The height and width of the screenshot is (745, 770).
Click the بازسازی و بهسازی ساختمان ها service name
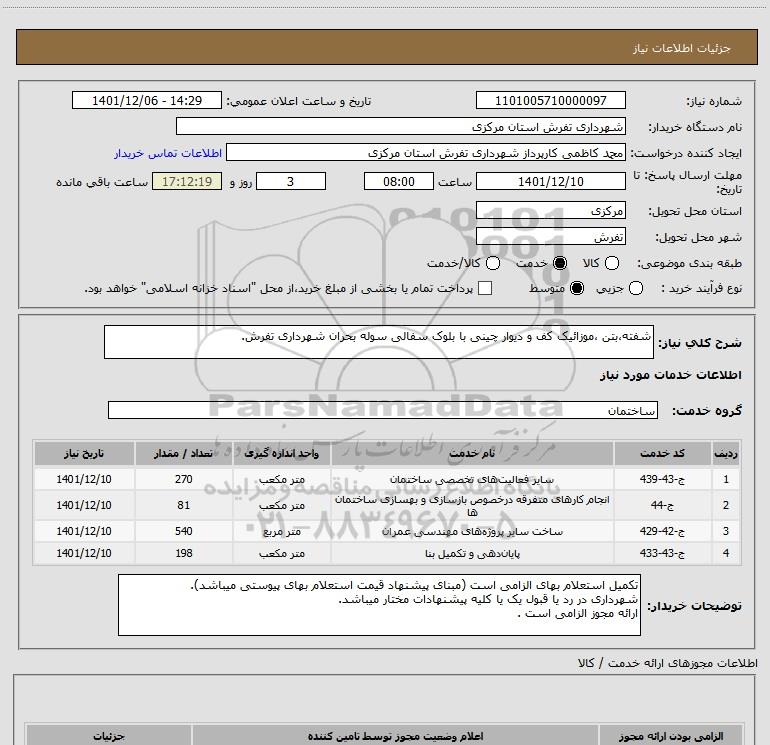(x=472, y=505)
